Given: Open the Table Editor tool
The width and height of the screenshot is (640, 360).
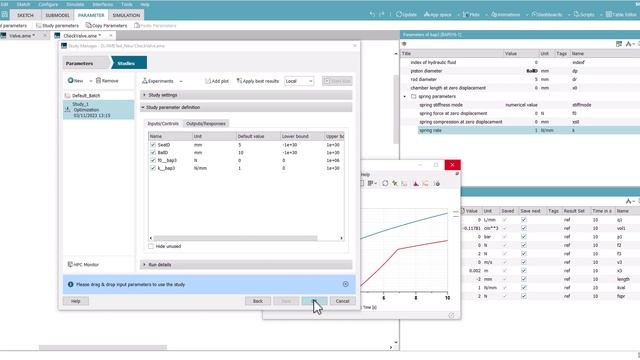Looking at the screenshot, I should click(621, 15).
